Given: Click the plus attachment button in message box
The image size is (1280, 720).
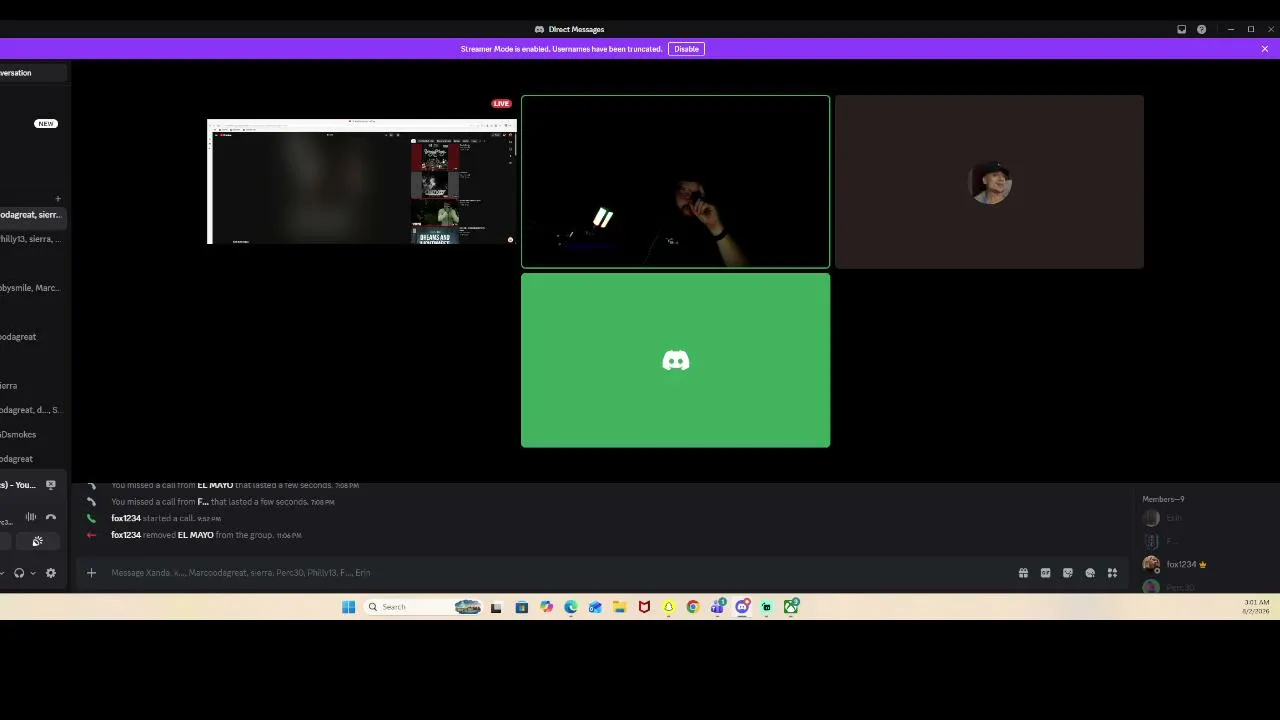Looking at the screenshot, I should point(91,573).
